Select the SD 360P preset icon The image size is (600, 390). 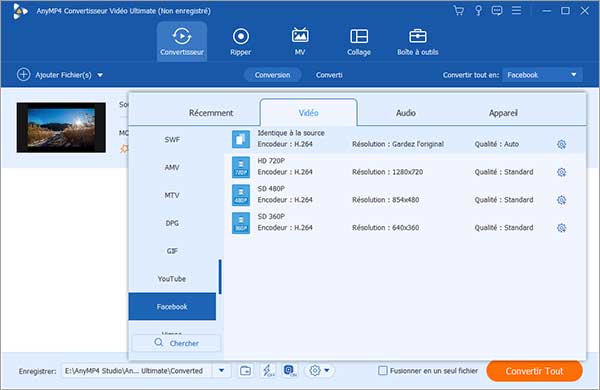241,223
